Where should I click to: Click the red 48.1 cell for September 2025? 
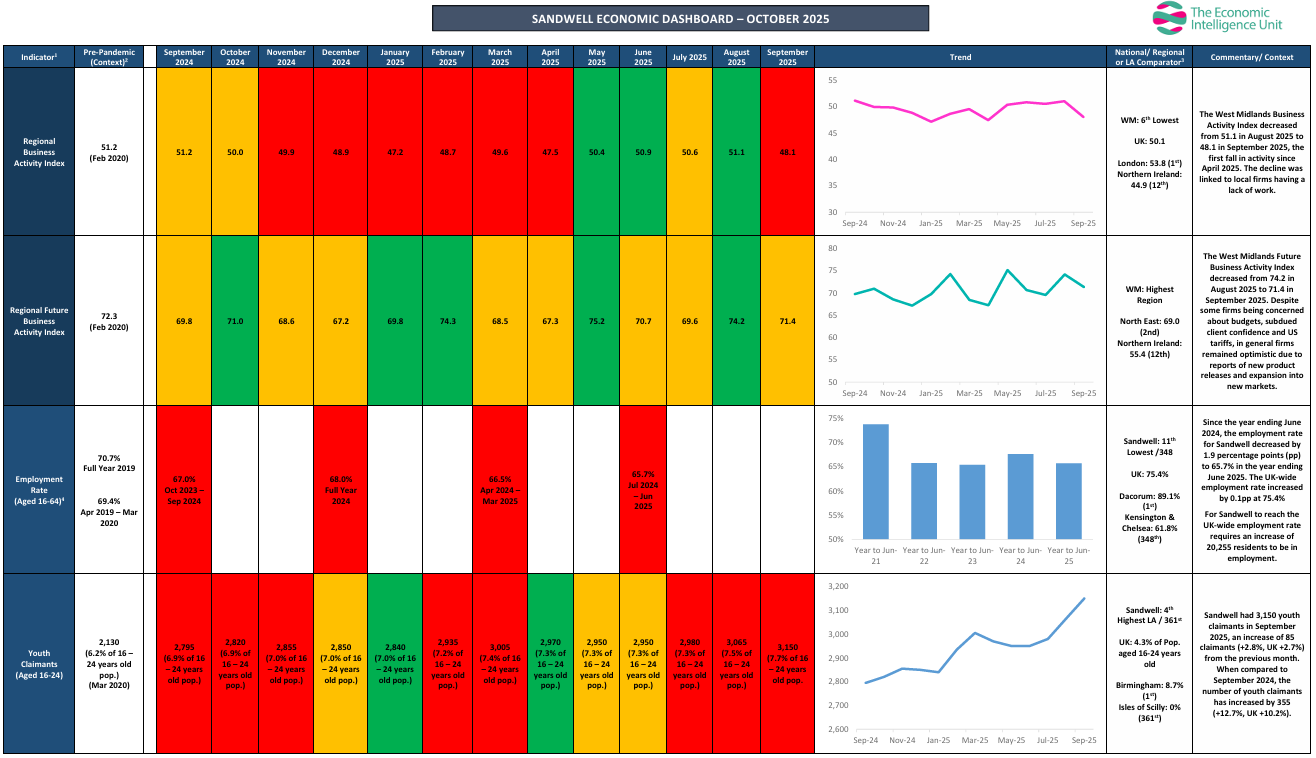787,152
